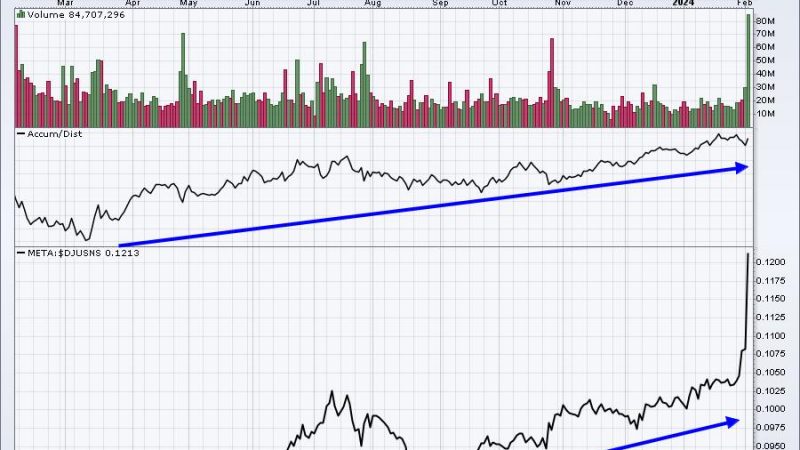
Task: Click the 2024 year label
Action: tap(683, 3)
